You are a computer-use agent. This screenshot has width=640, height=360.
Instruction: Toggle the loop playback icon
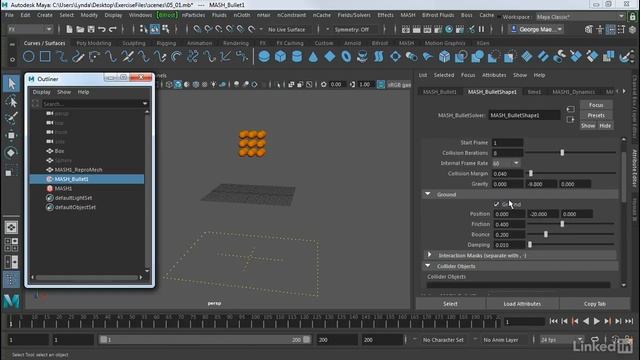[595, 340]
